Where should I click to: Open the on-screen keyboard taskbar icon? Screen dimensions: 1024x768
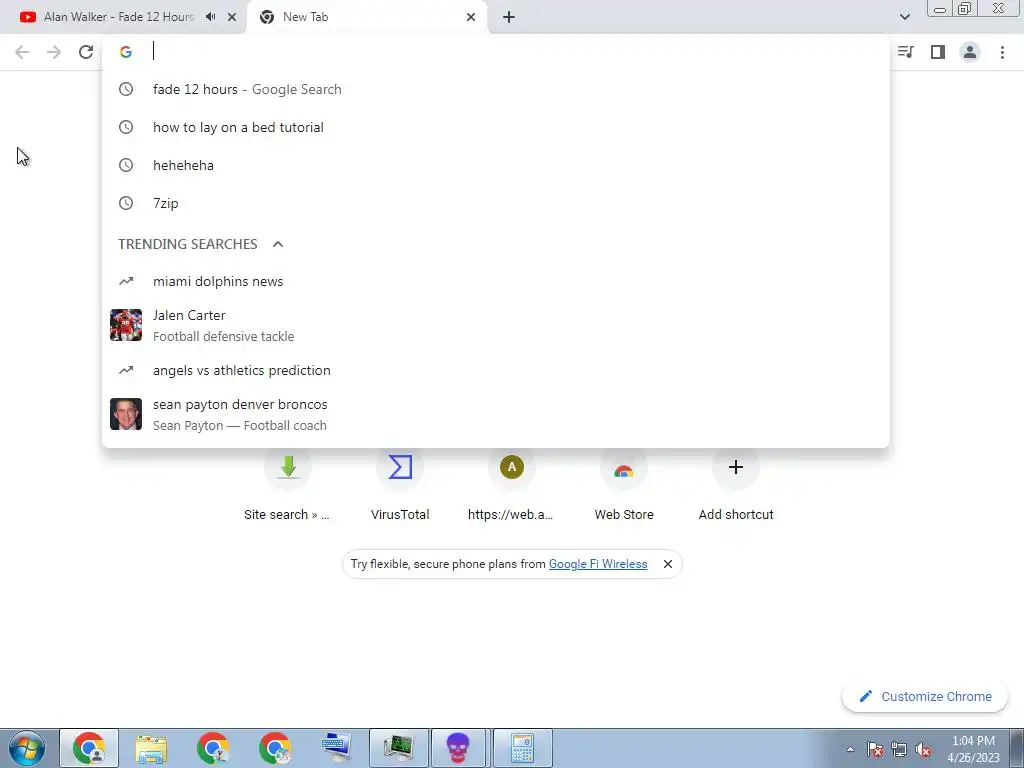tap(337, 748)
